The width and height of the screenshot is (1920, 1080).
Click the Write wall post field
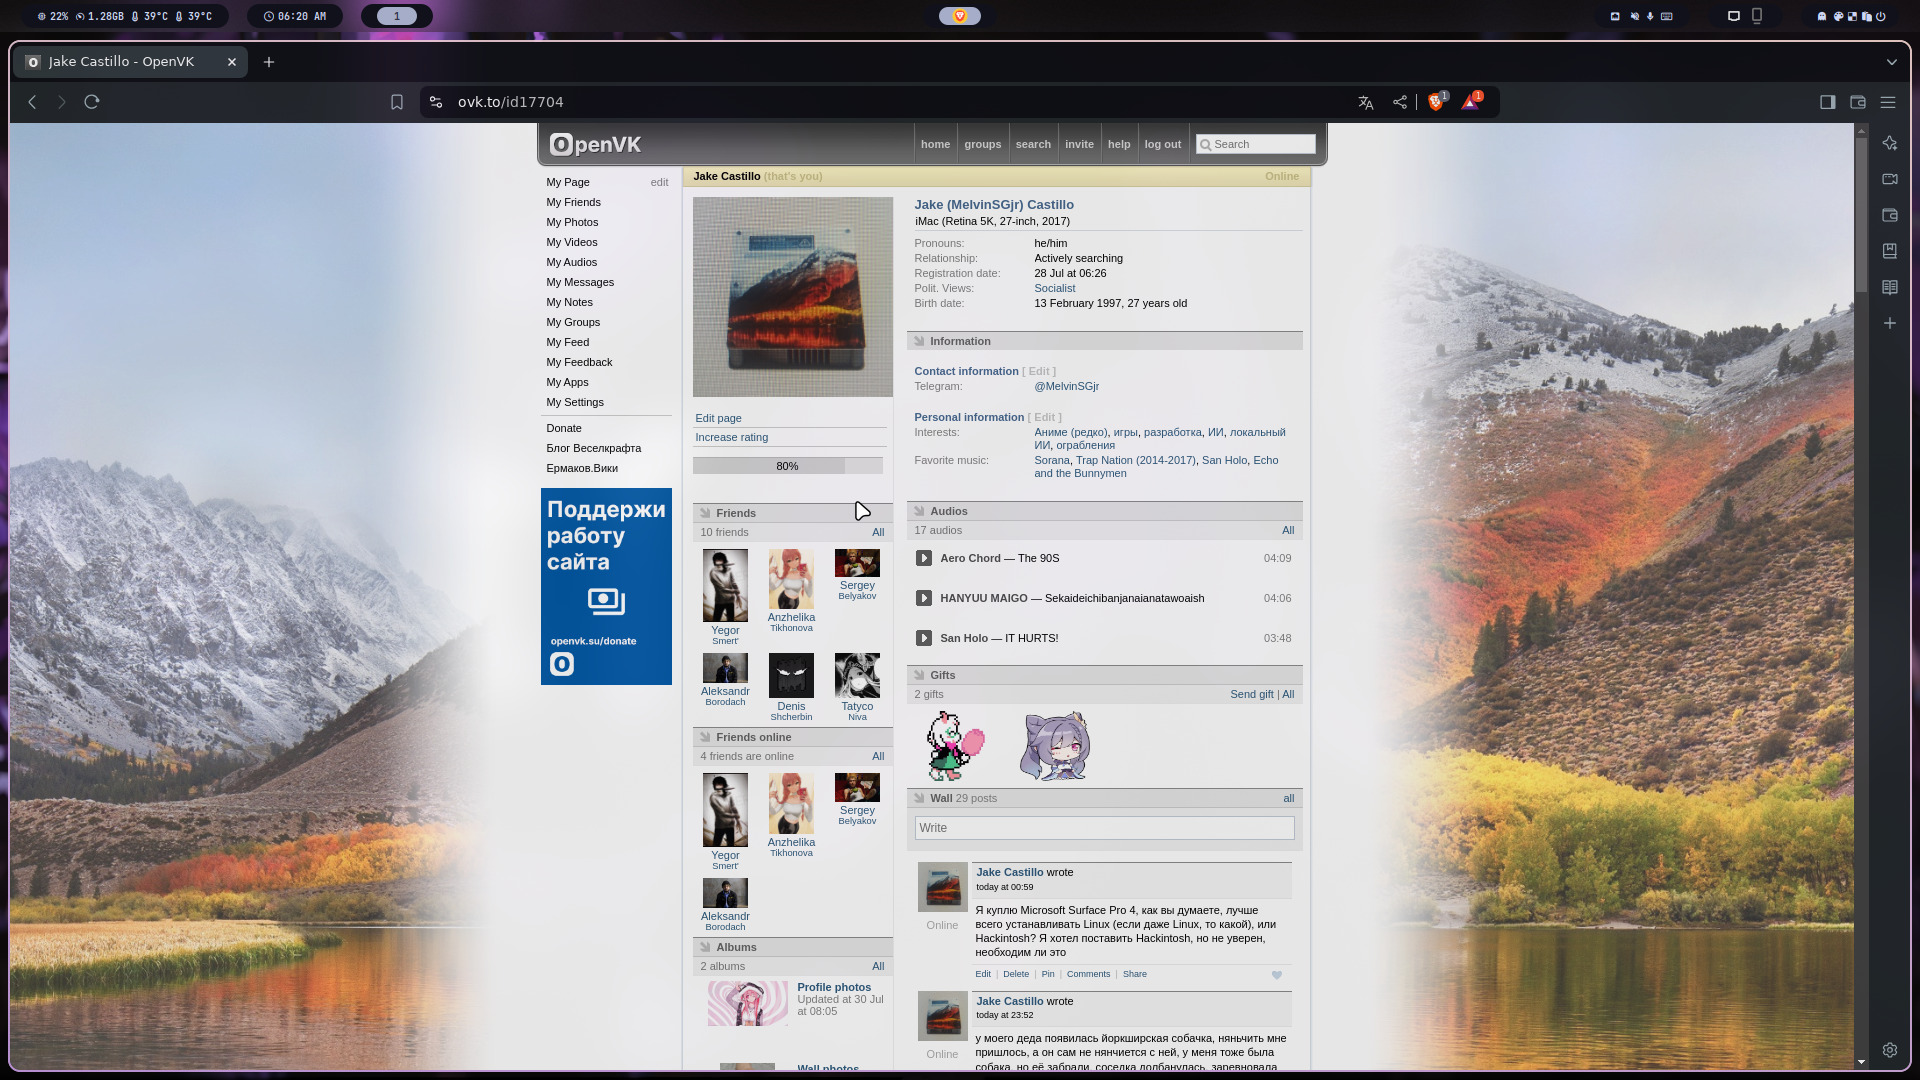1103,828
